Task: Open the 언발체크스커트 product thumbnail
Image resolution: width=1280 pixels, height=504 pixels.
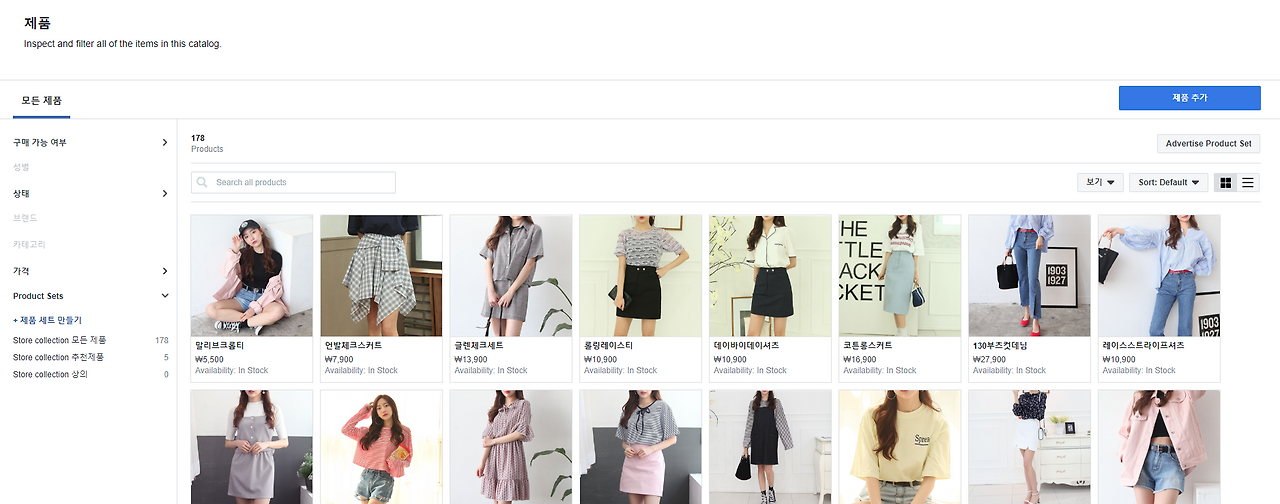Action: click(381, 275)
